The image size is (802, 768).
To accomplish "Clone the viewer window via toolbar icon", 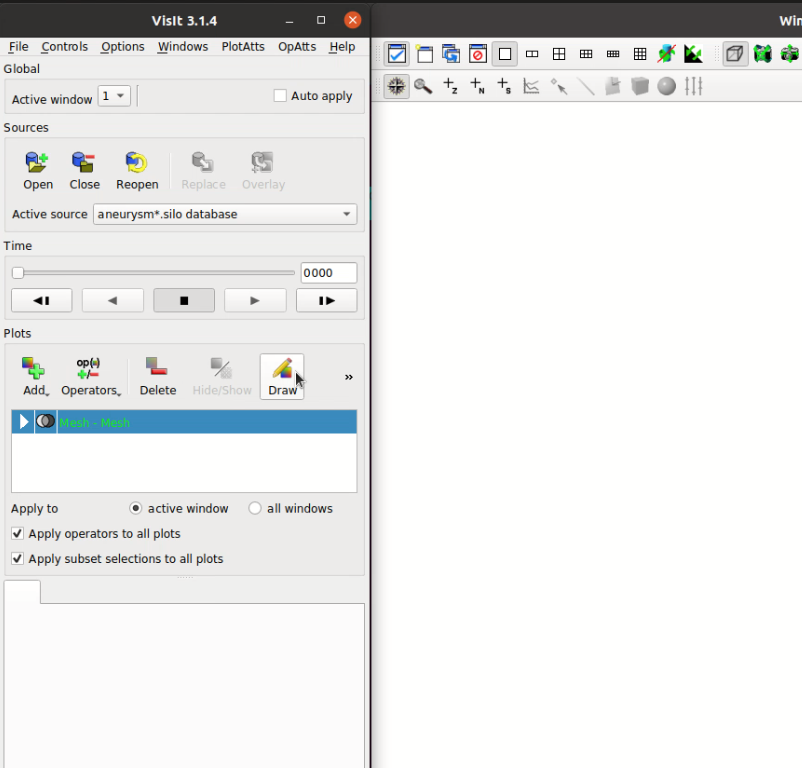I will 451,54.
